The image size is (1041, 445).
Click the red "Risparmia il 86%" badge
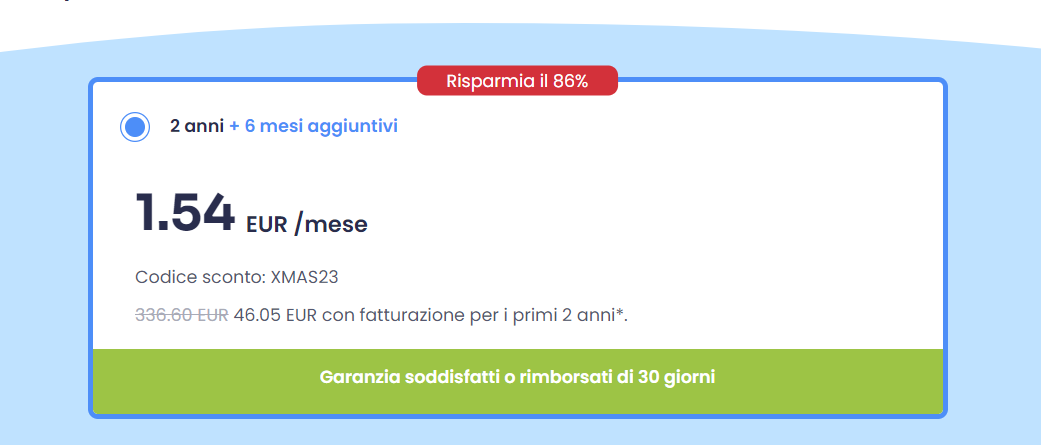tap(517, 81)
